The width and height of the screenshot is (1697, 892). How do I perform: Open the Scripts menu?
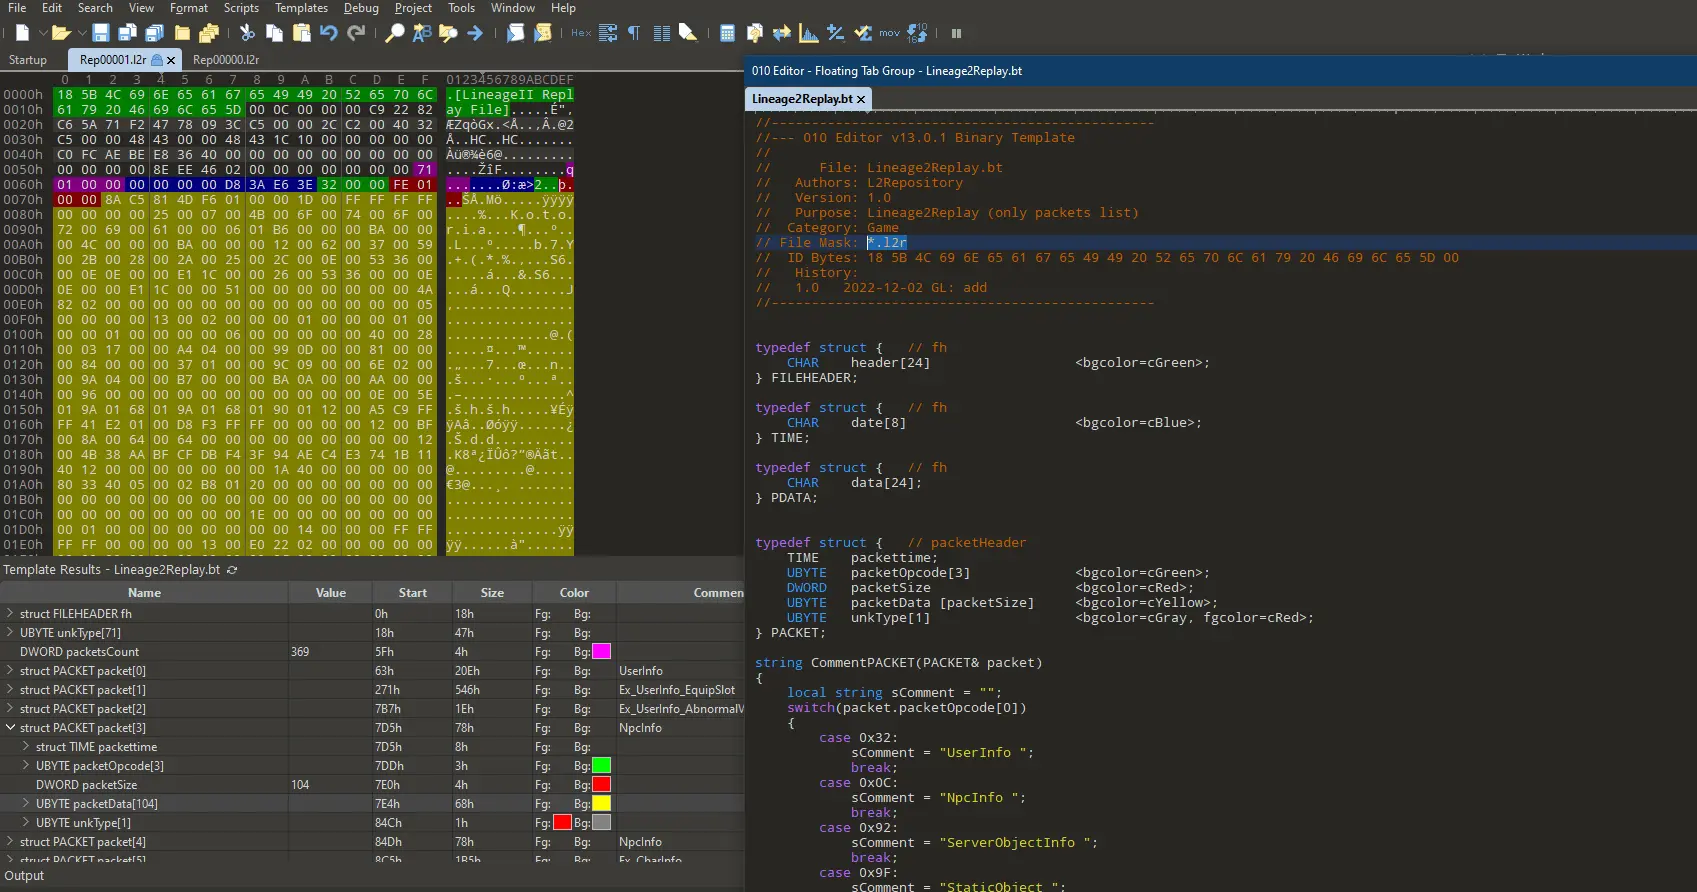coord(241,8)
